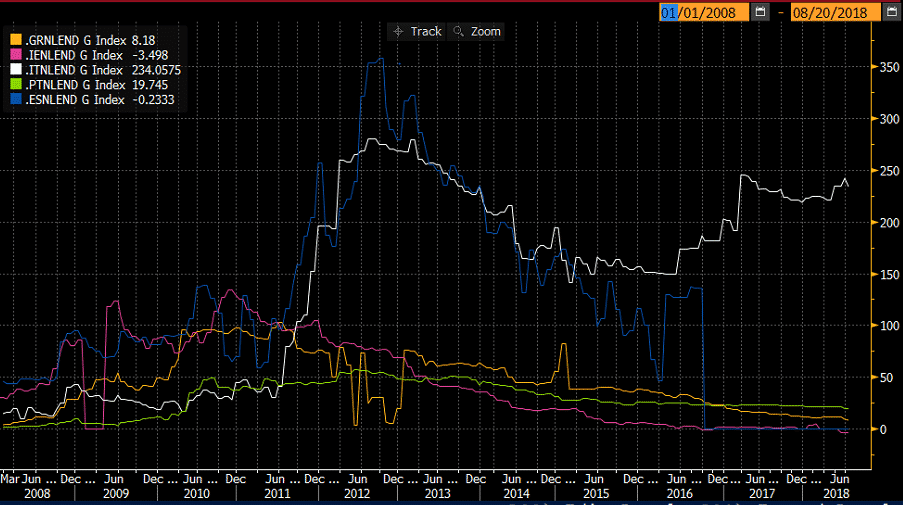This screenshot has width=903, height=505.
Task: Click the blue swatch for .ESNLEND
Action: 14,100
